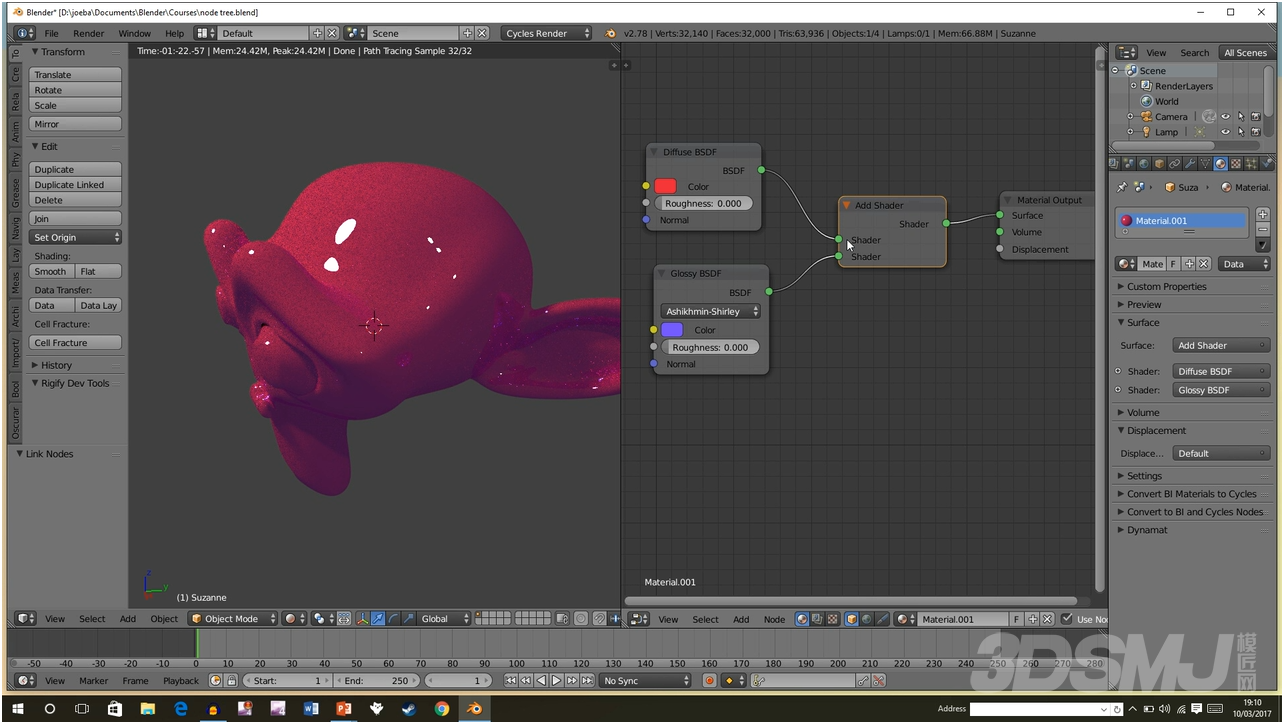Select compositing nodes type in node editor header
This screenshot has width=1284, height=724.
click(817, 619)
